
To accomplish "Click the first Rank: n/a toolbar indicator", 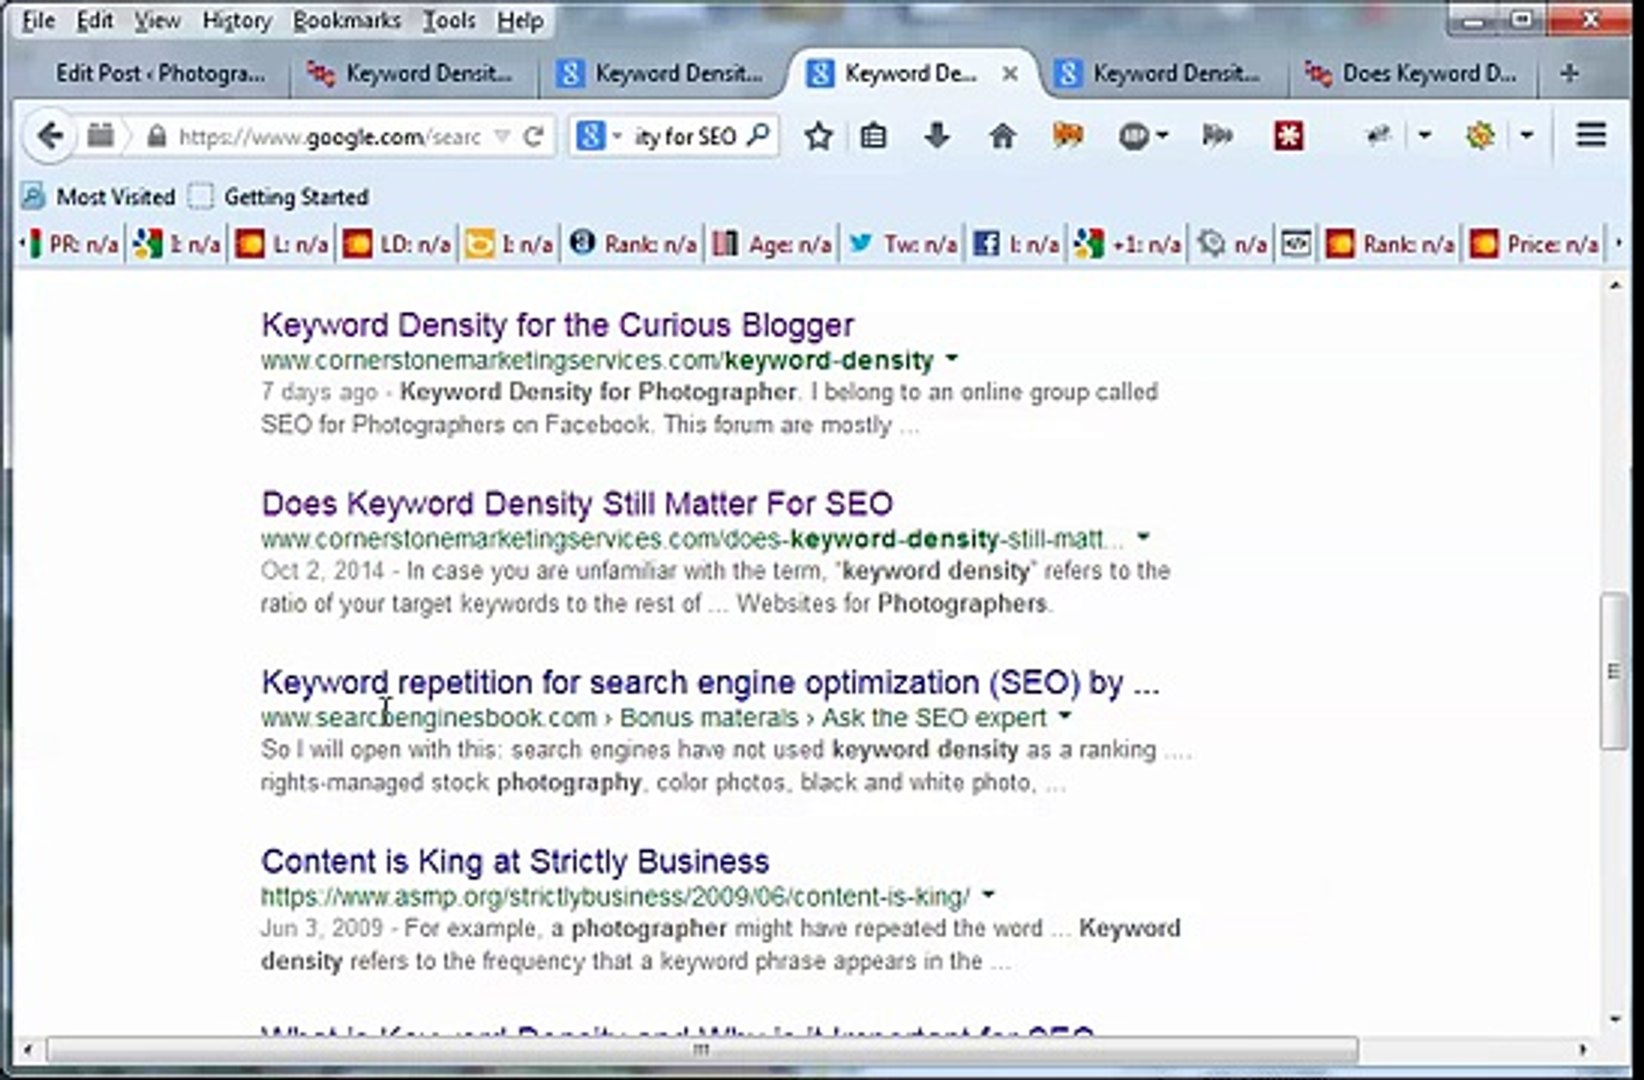I will tap(634, 243).
